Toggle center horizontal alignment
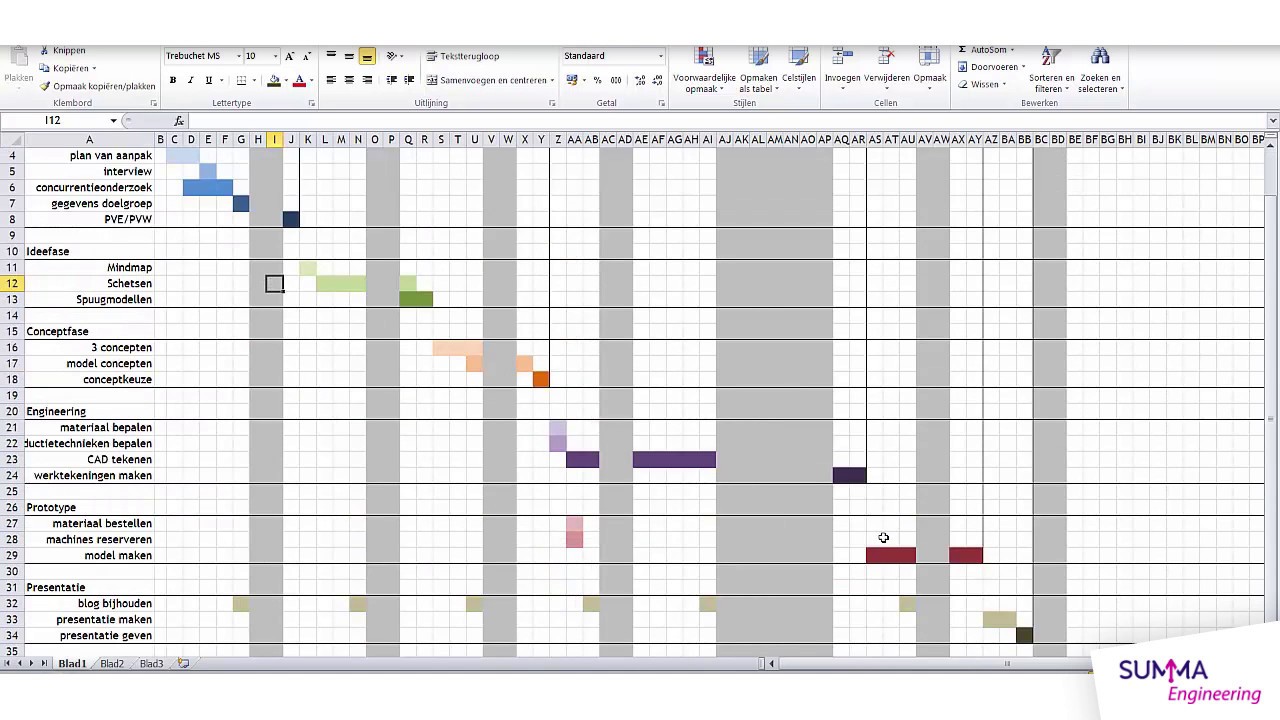Viewport: 1280px width, 720px height. point(349,80)
